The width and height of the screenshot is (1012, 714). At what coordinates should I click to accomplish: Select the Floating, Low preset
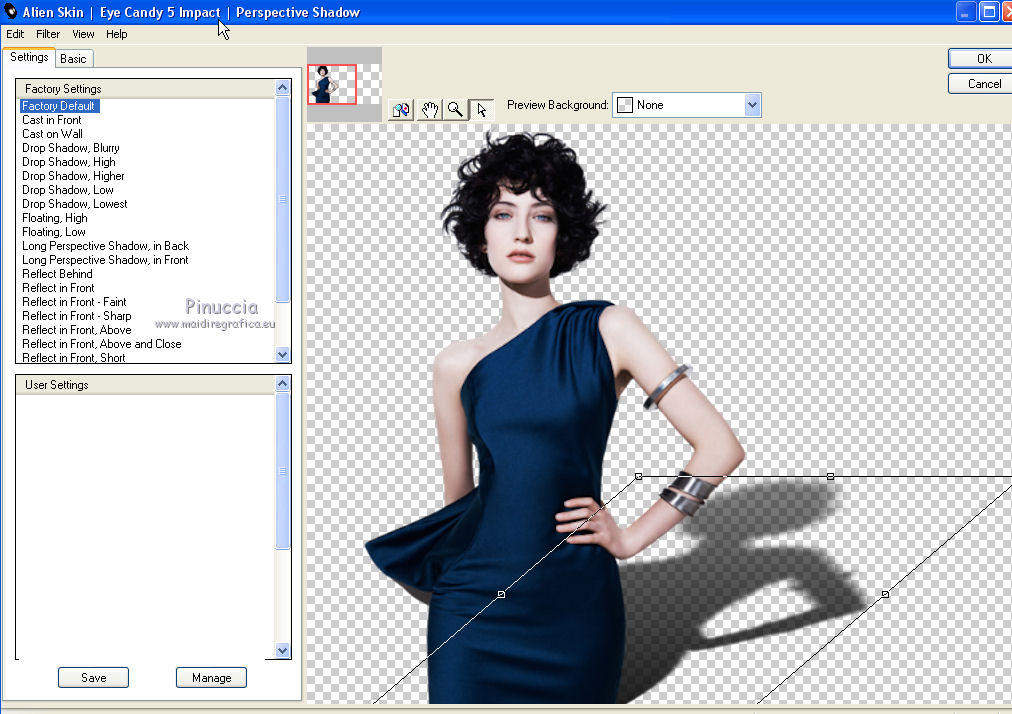(x=54, y=232)
